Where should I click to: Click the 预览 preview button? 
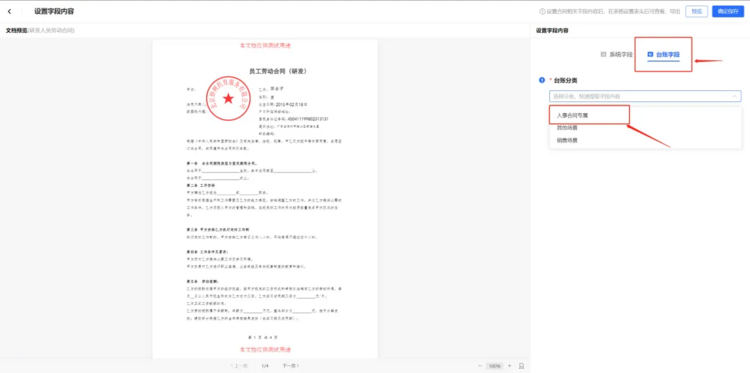[x=696, y=11]
